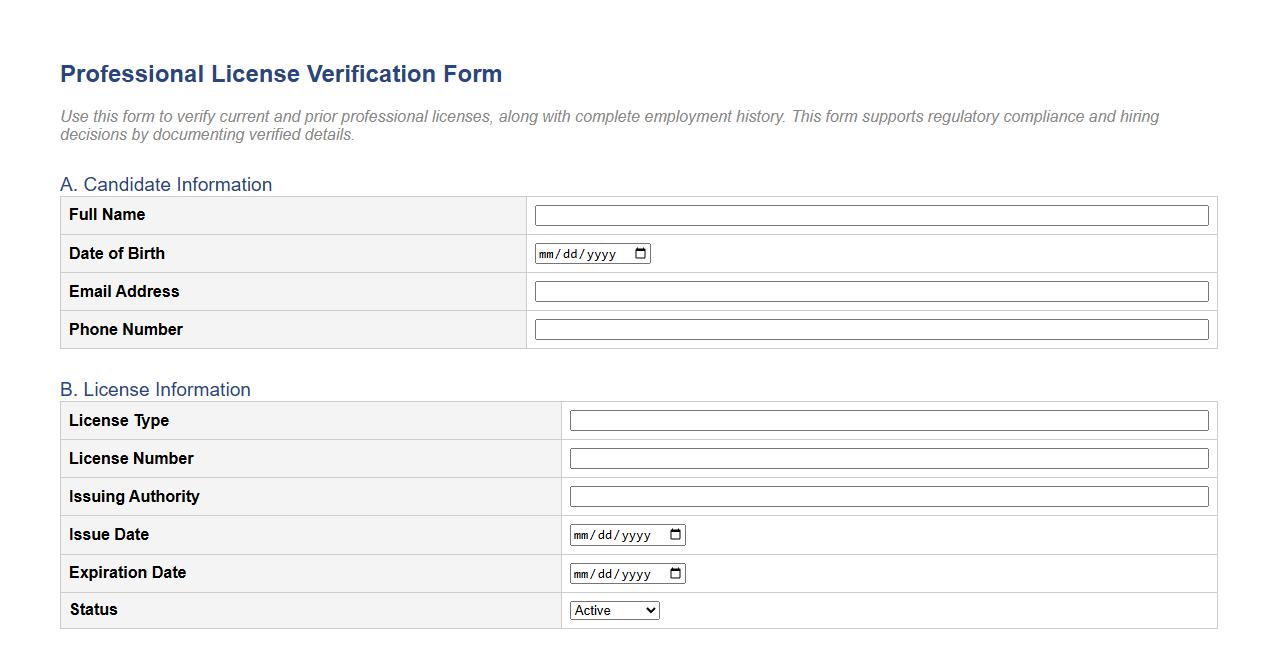Select the year segment of Expiration Date
This screenshot has width=1278, height=650.
click(636, 573)
